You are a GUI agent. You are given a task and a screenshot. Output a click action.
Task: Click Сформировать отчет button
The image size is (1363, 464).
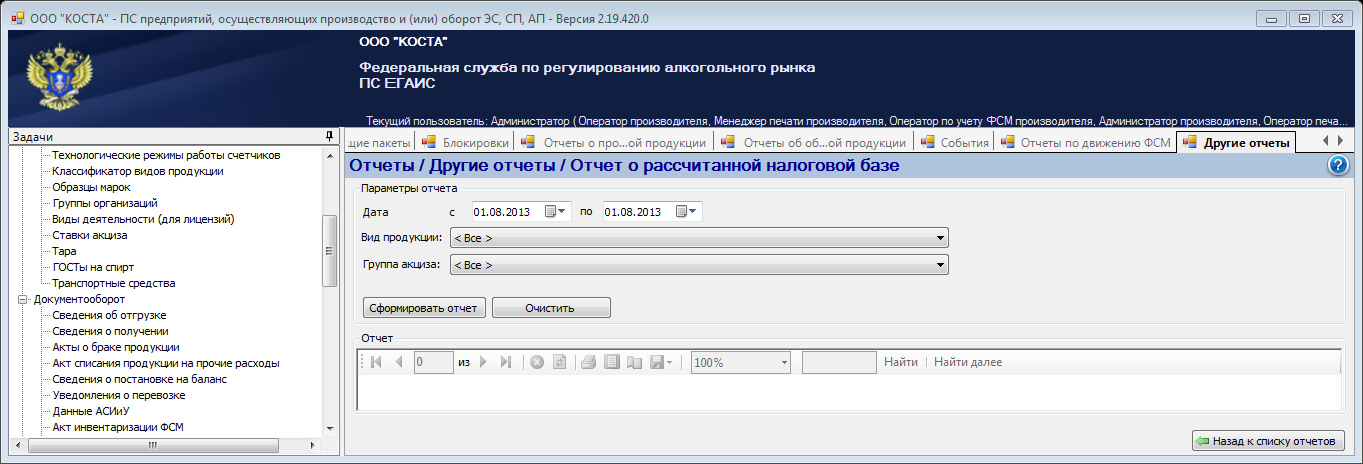tap(425, 308)
